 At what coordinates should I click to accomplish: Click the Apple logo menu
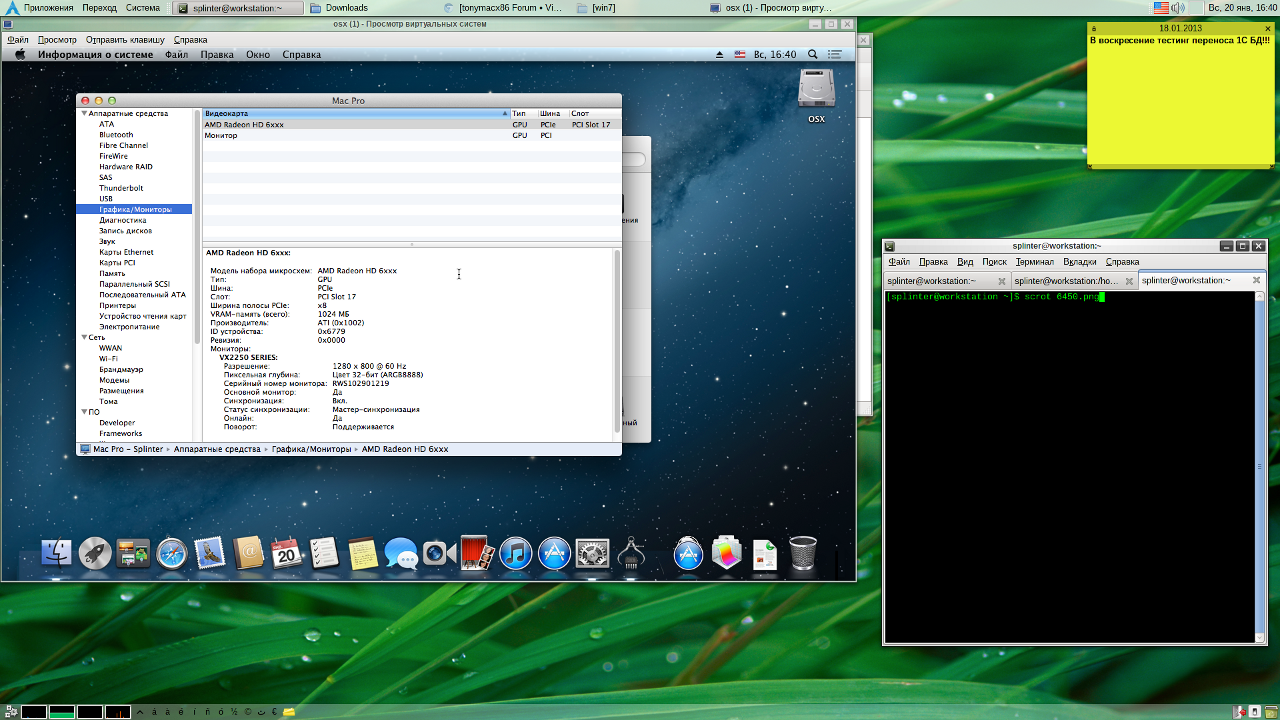click(x=19, y=54)
